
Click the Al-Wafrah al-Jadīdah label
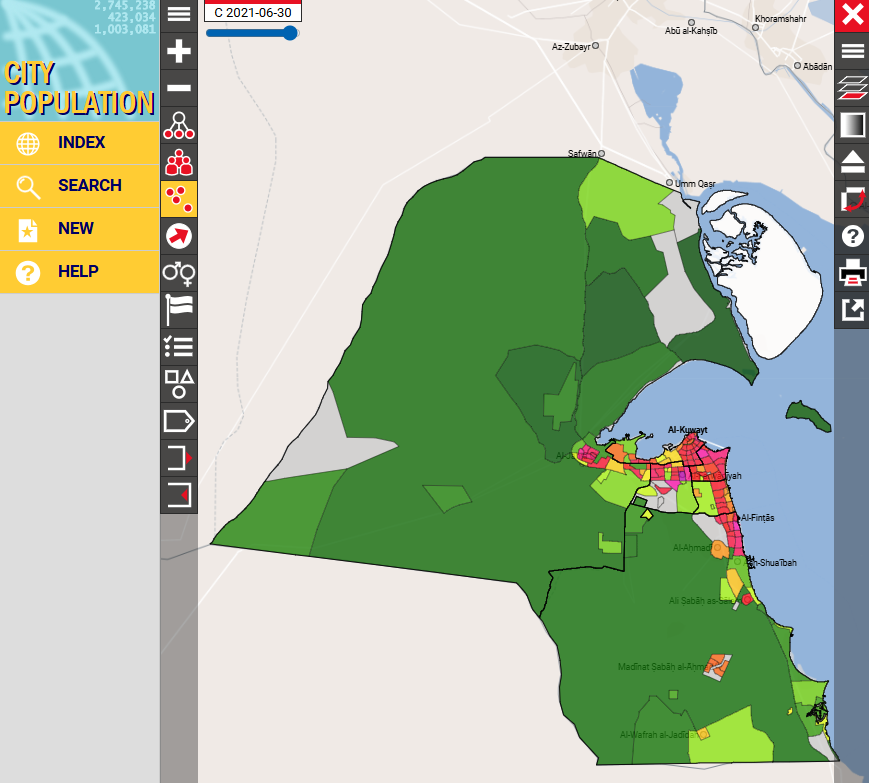click(658, 735)
